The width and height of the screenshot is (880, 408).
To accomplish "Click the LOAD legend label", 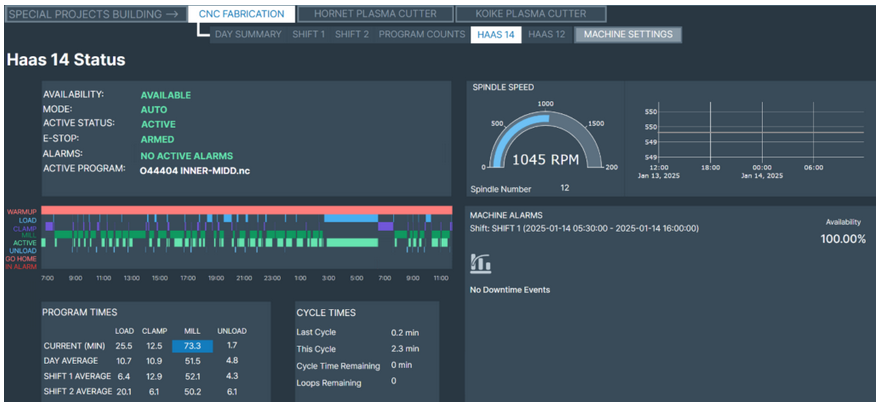I will 28,221.
